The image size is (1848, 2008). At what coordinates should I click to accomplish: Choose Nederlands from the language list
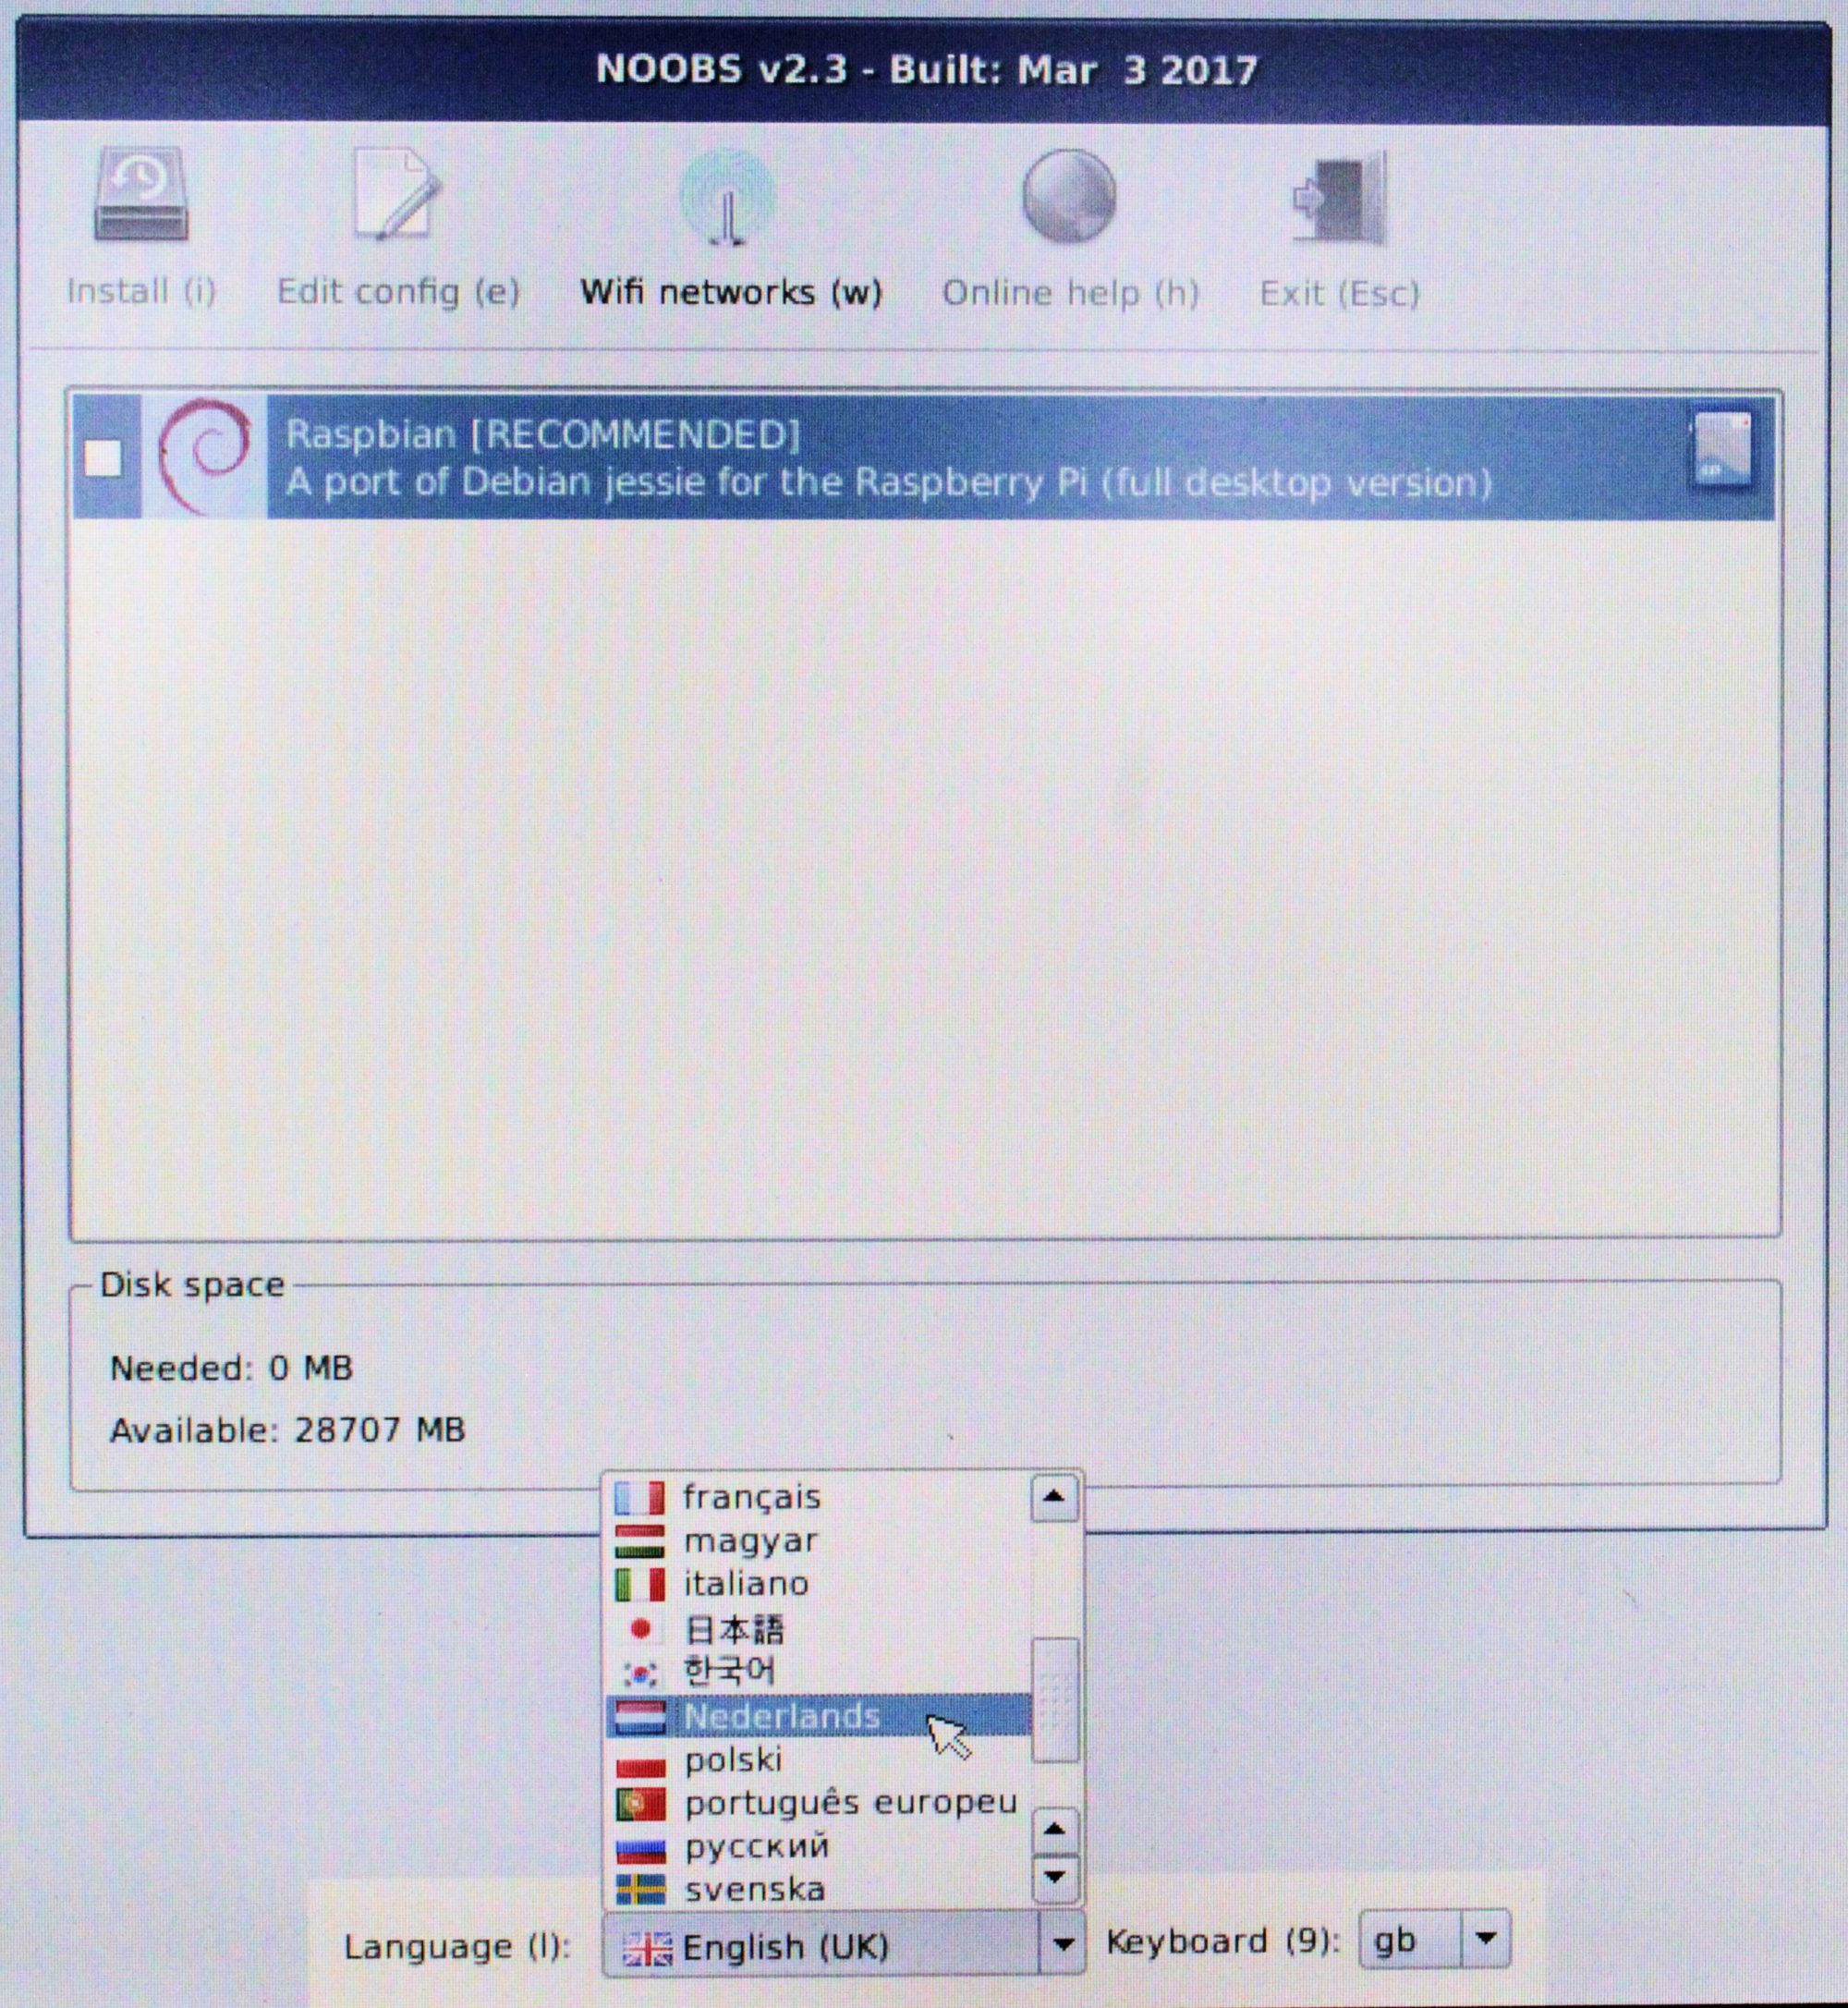(x=818, y=1716)
